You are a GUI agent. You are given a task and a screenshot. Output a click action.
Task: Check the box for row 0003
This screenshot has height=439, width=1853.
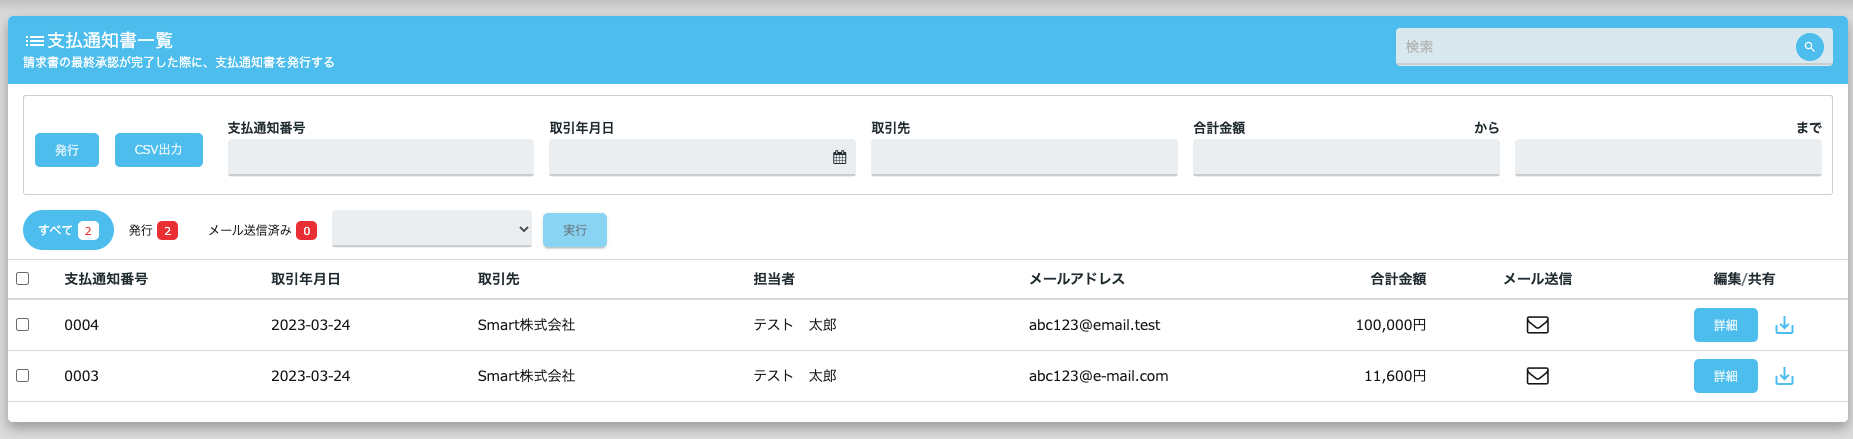point(23,376)
